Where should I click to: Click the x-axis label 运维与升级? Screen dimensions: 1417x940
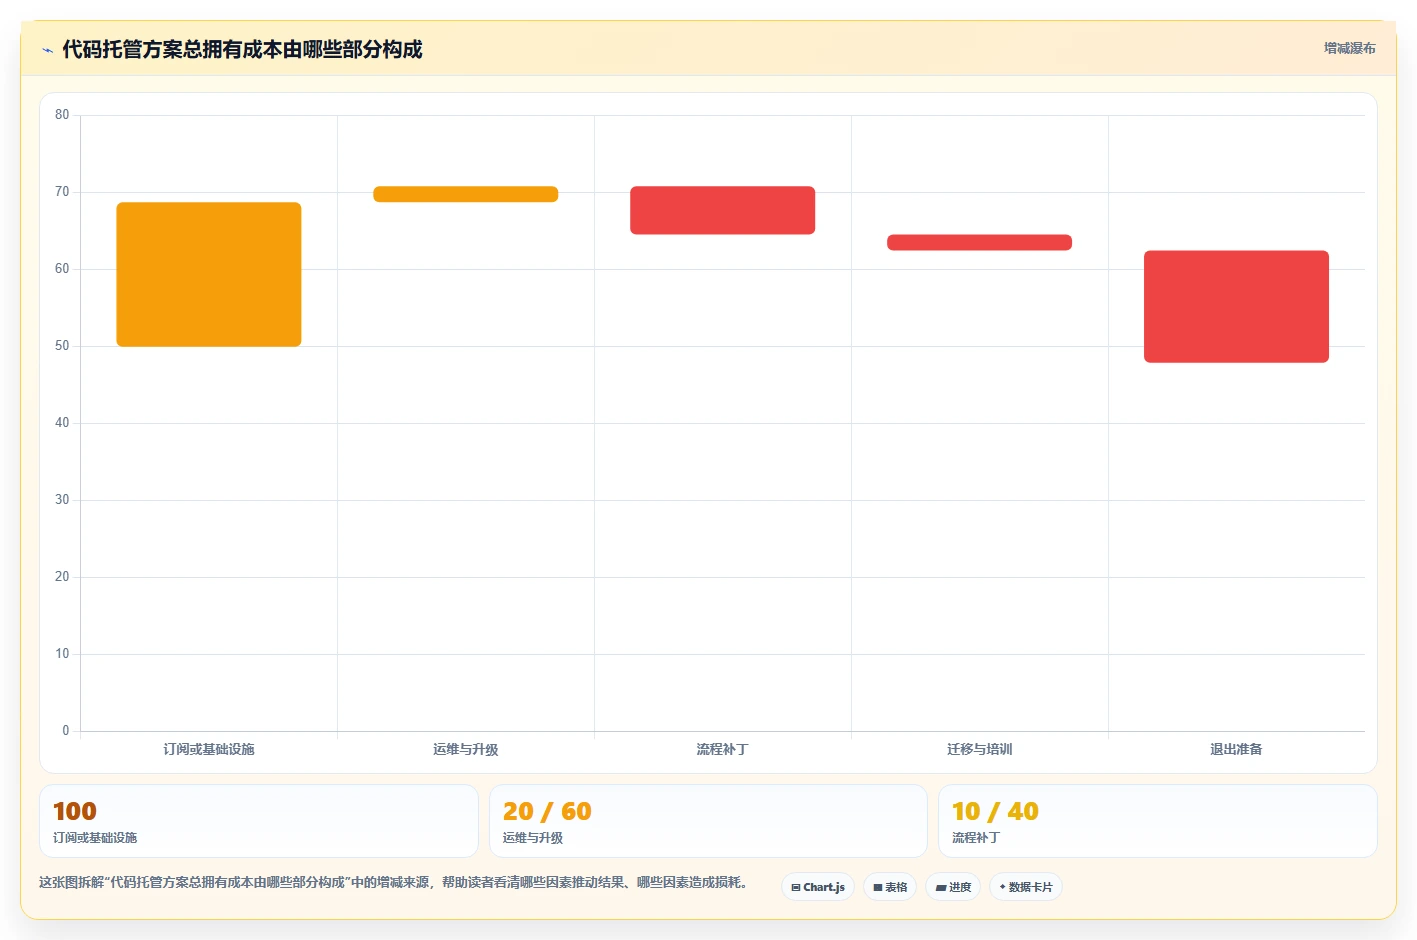pos(466,749)
